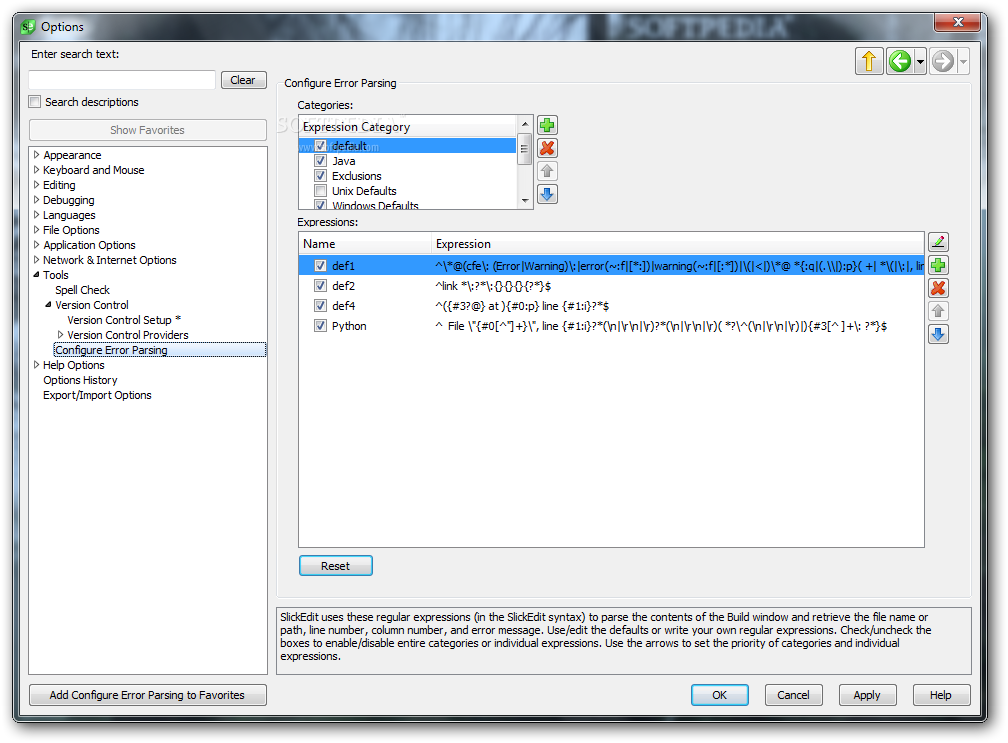1008x743 pixels.
Task: Click the Cancel button
Action: (x=793, y=695)
